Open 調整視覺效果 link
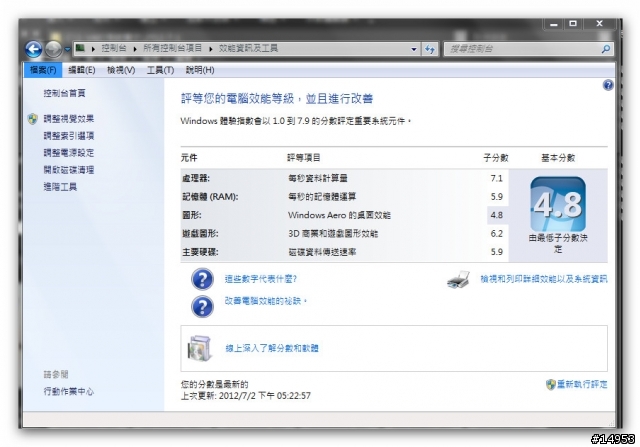Screen dimensions: 640x447 coord(69,119)
